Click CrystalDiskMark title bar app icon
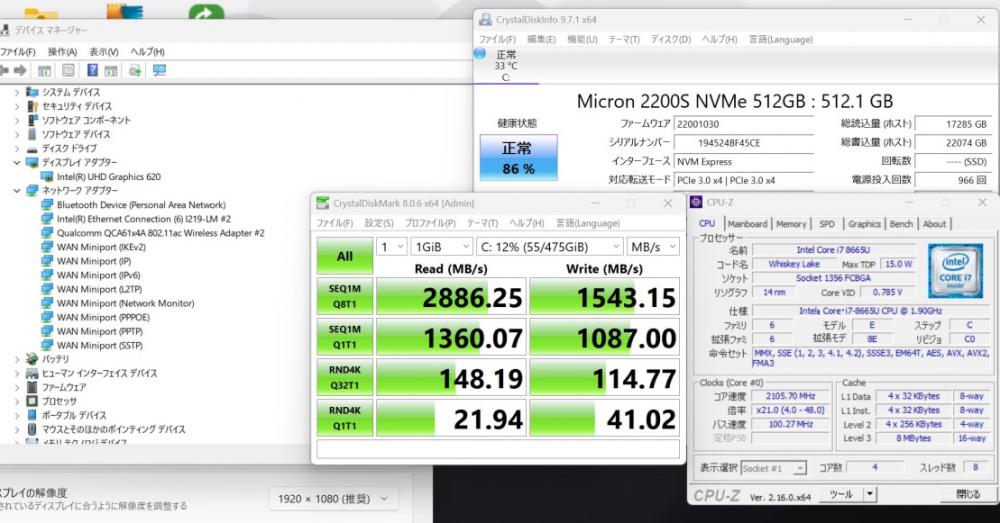 323,203
